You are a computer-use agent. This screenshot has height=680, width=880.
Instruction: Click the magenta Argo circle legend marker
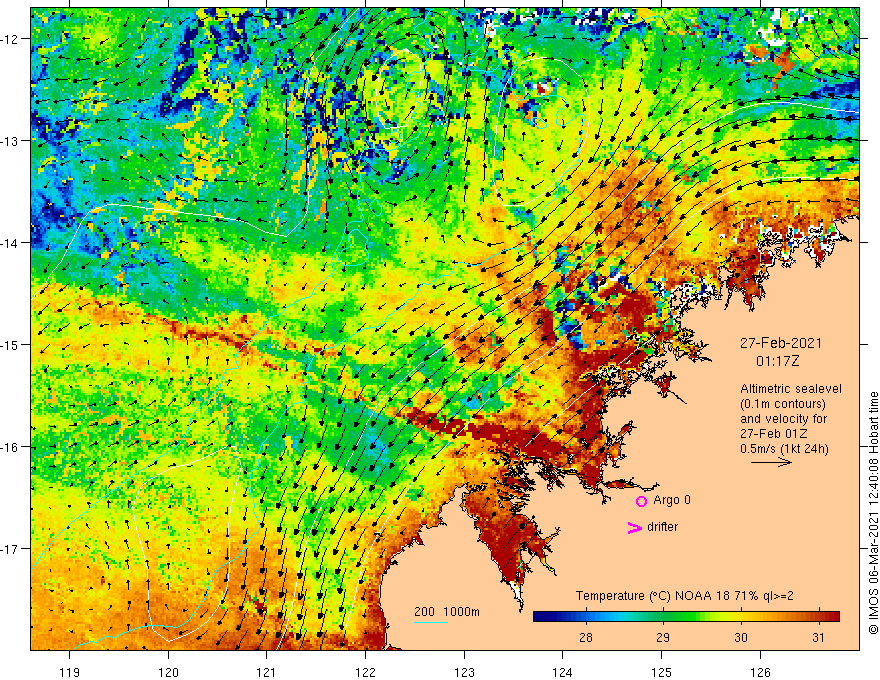641,501
